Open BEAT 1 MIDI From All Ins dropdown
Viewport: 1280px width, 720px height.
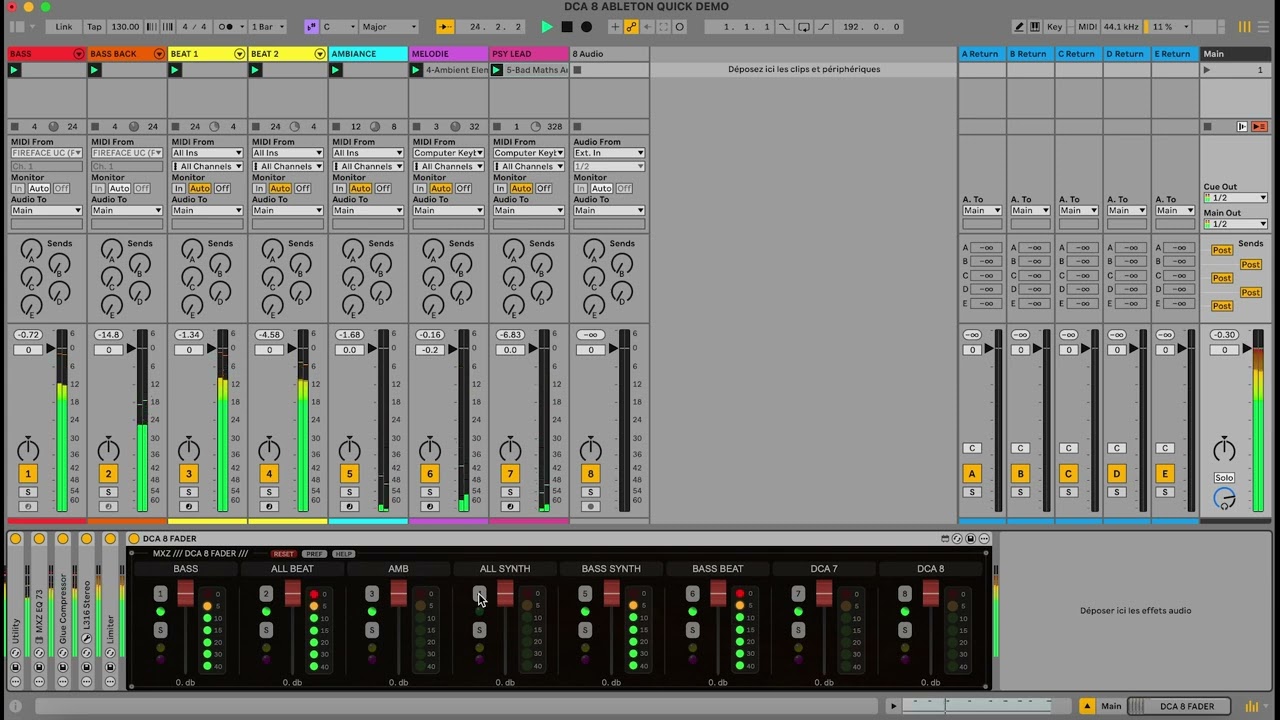coord(207,153)
